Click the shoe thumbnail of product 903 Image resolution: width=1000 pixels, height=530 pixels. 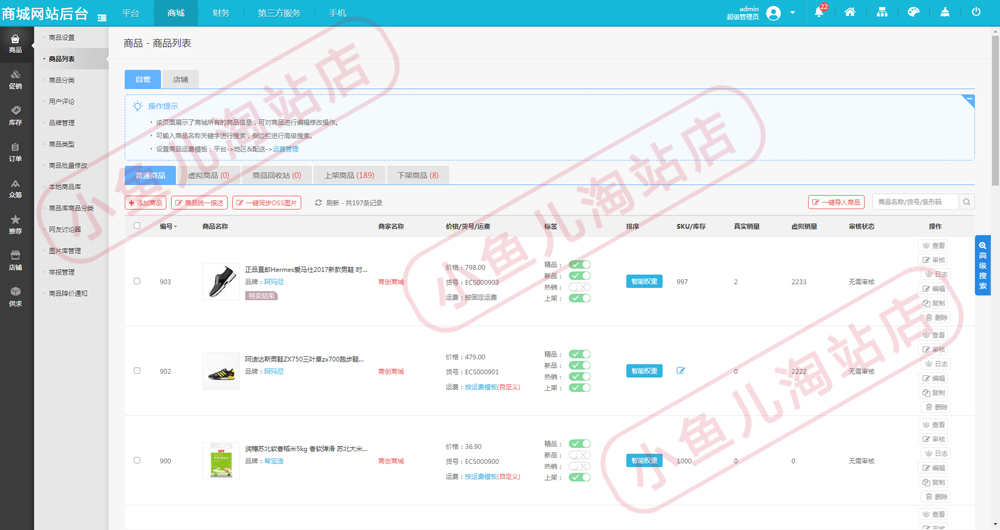(221, 281)
